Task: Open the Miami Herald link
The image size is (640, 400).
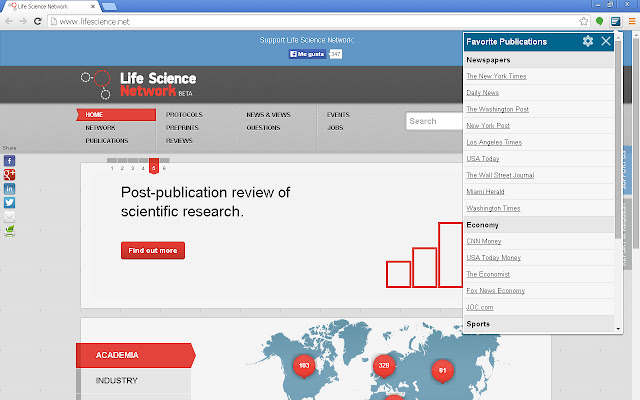Action: [x=485, y=191]
